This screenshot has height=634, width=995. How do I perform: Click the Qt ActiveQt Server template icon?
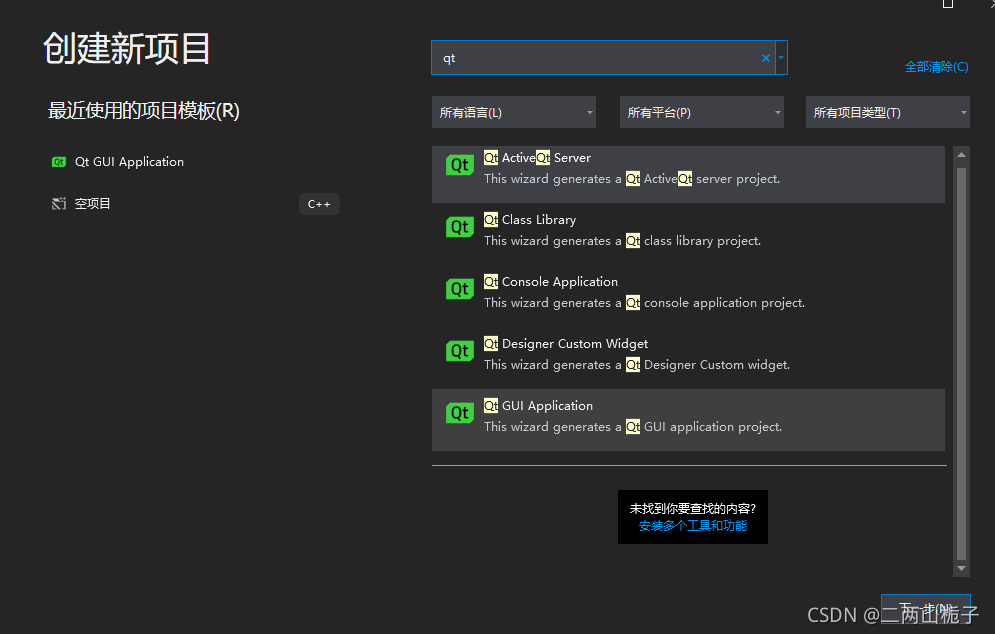click(x=459, y=165)
